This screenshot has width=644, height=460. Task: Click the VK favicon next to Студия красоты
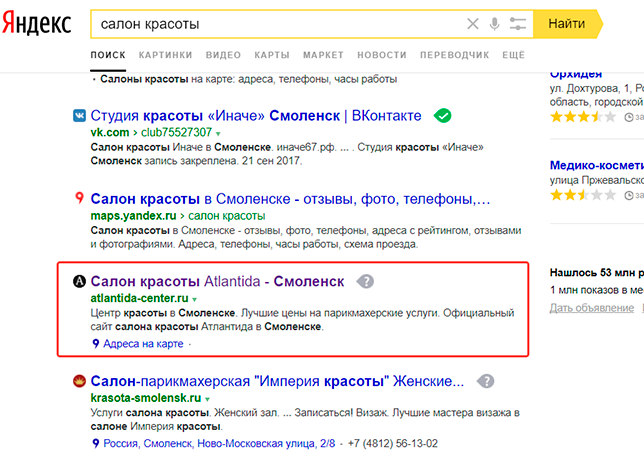tap(79, 115)
